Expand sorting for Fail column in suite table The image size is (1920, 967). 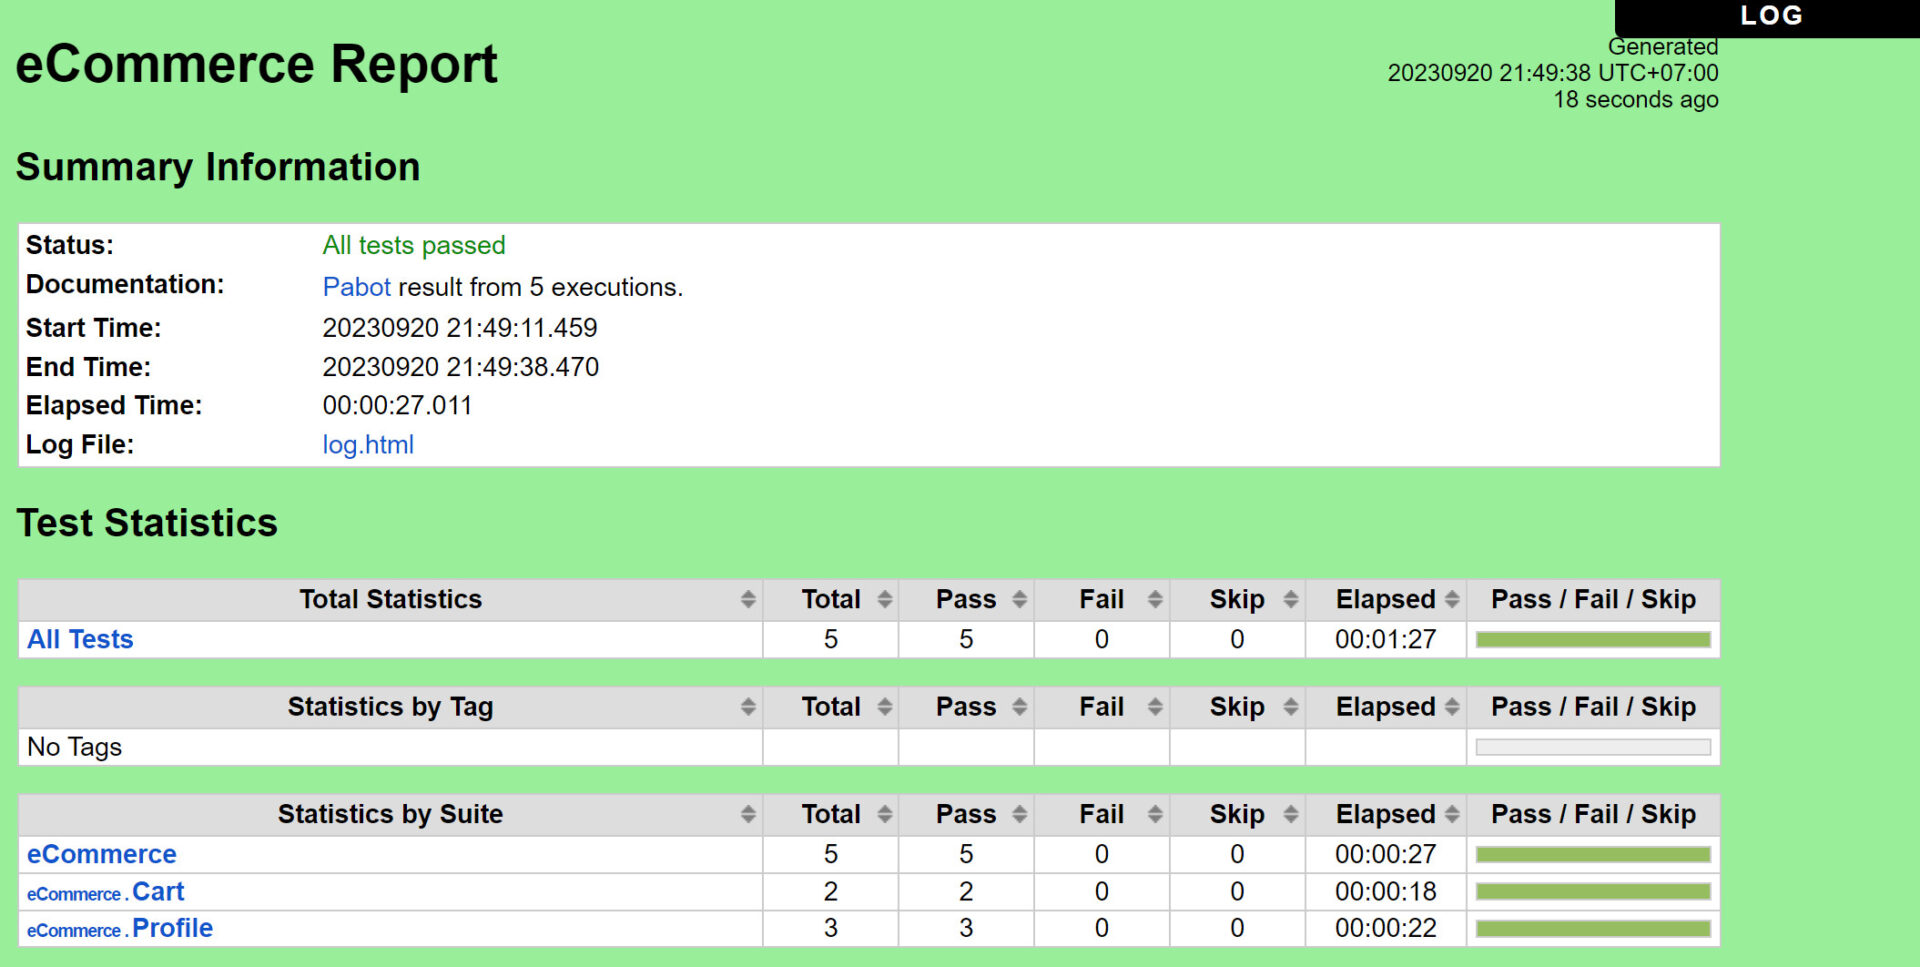[x=1155, y=814]
